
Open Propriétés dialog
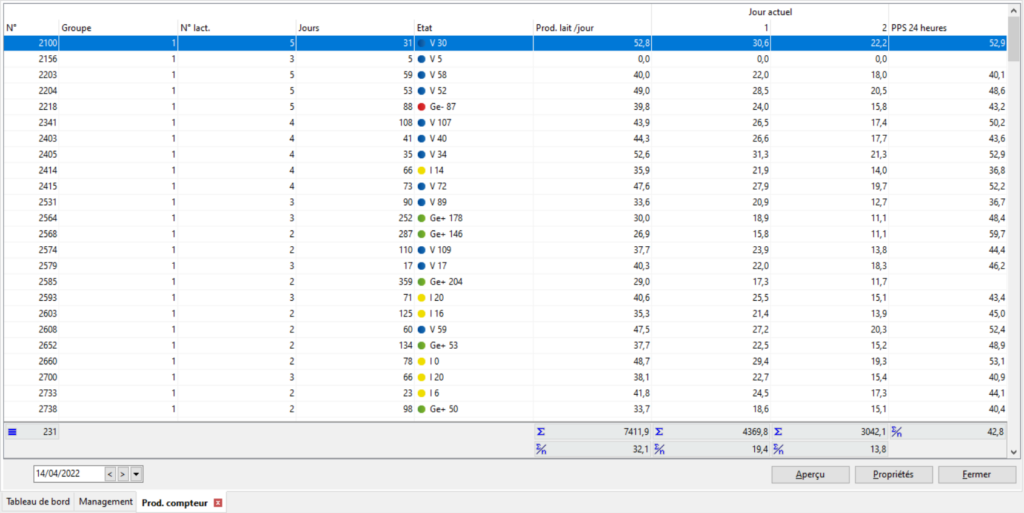(x=892, y=474)
